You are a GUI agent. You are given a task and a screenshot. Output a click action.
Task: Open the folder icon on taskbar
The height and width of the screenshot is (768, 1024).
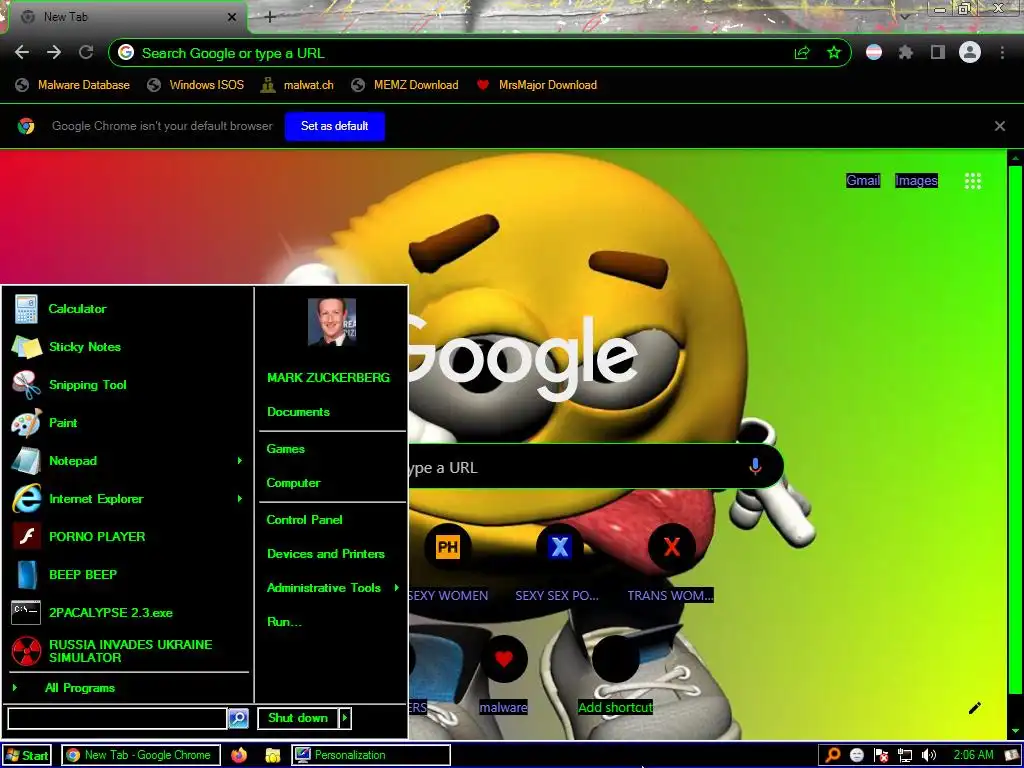pyautogui.click(x=272, y=755)
